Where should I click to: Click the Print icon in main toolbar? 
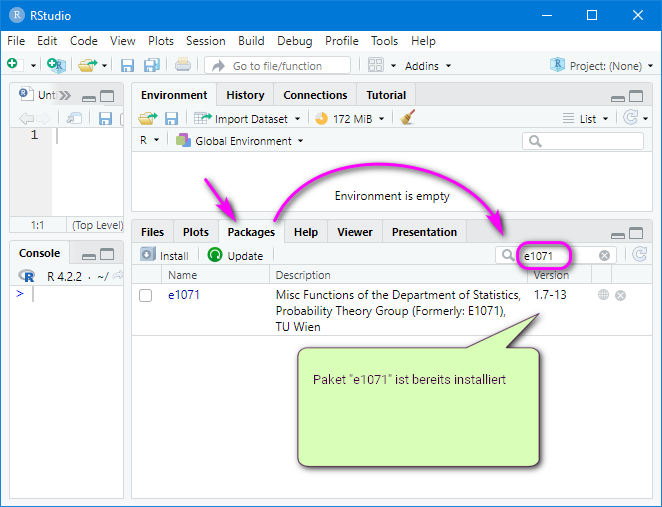[x=183, y=65]
